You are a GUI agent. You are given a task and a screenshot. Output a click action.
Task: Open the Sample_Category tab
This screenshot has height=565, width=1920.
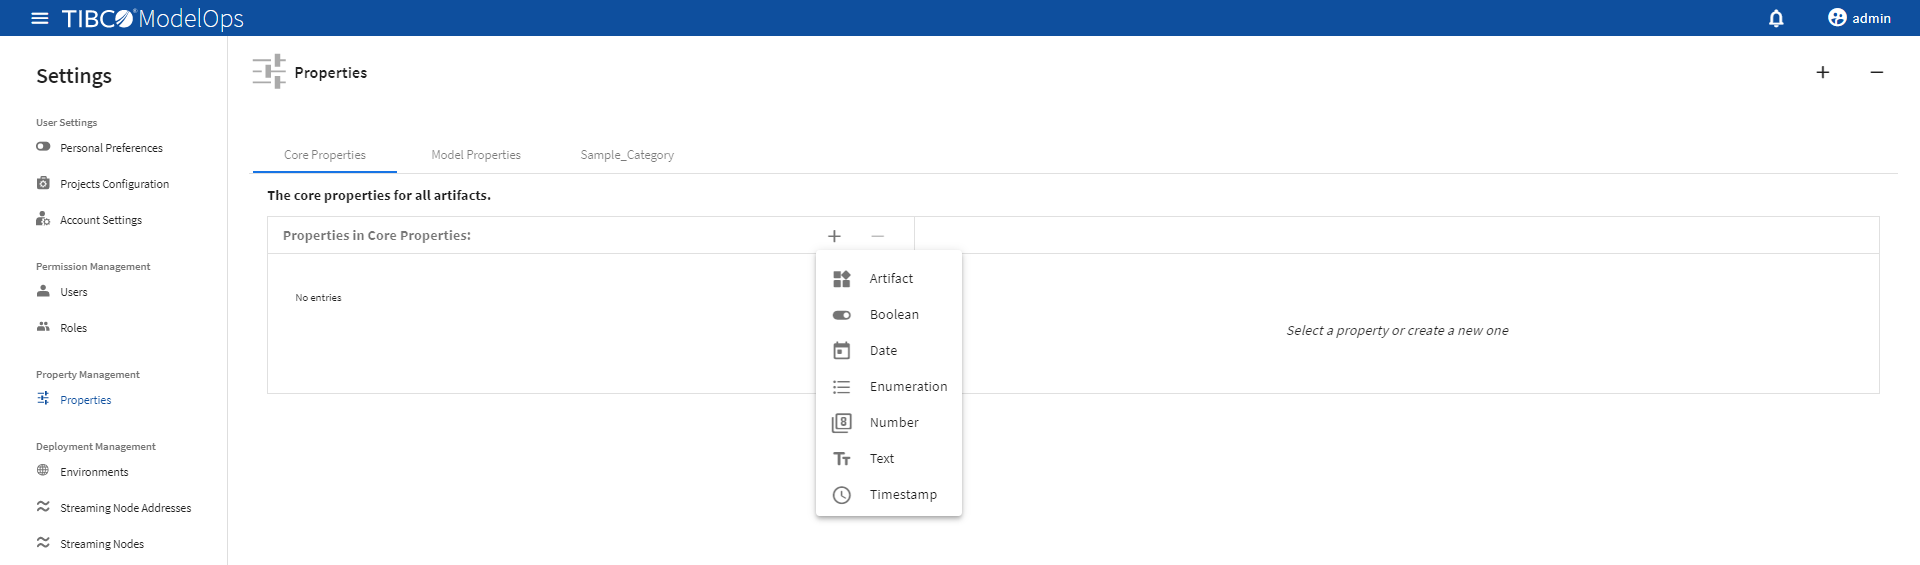627,155
